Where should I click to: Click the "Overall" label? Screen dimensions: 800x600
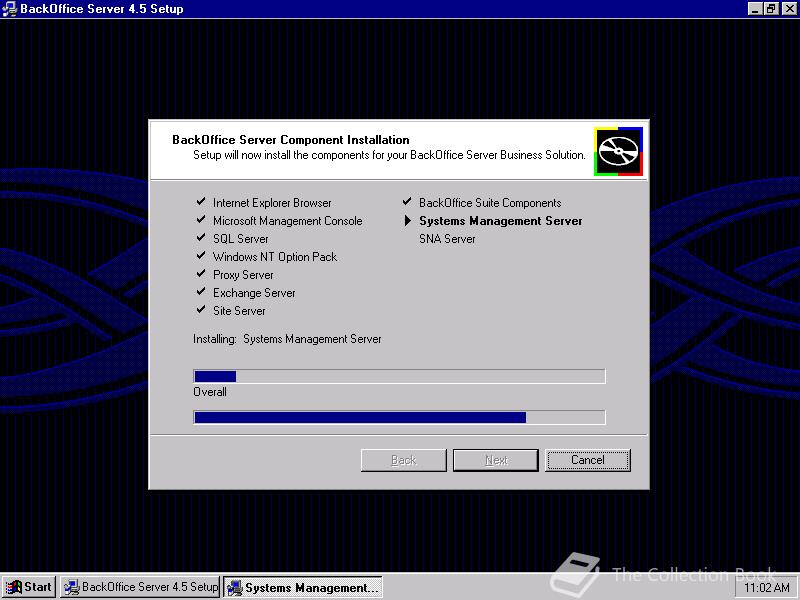(x=210, y=392)
